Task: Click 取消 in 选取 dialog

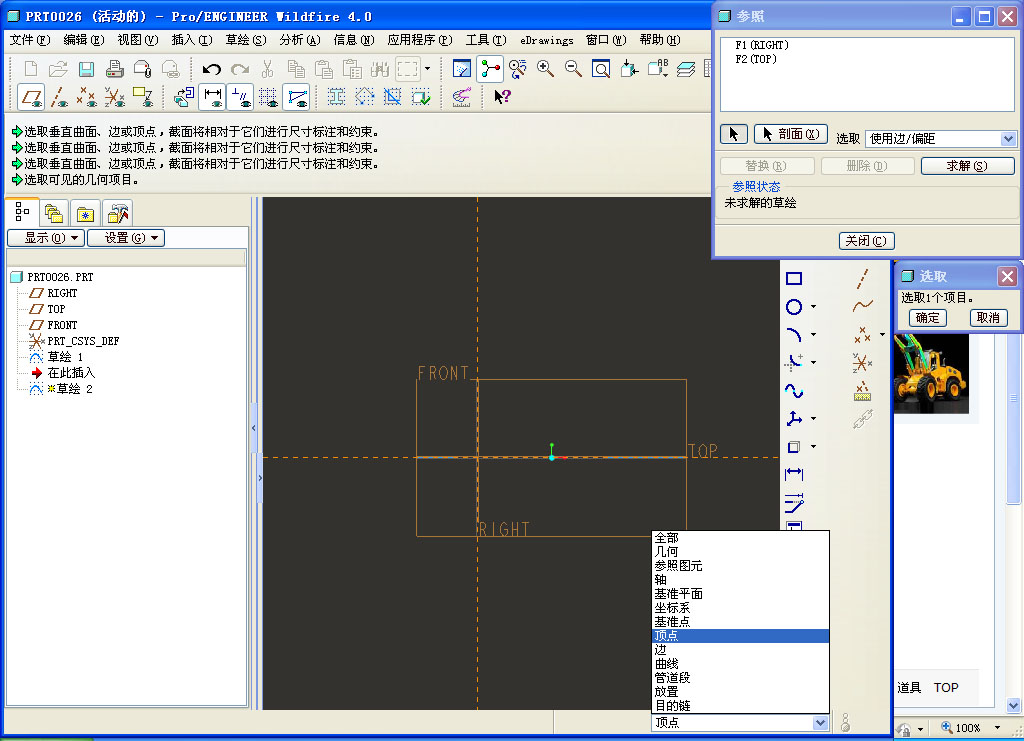Action: pyautogui.click(x=988, y=317)
